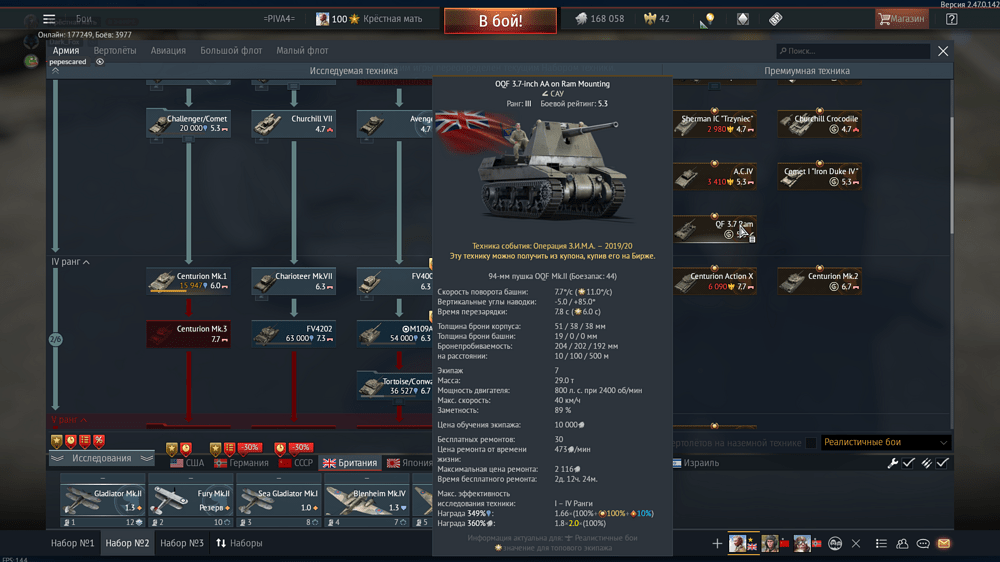Viewport: 1000px width, 562px height.
Task: Open the contacts friends icon
Action: tap(902, 544)
